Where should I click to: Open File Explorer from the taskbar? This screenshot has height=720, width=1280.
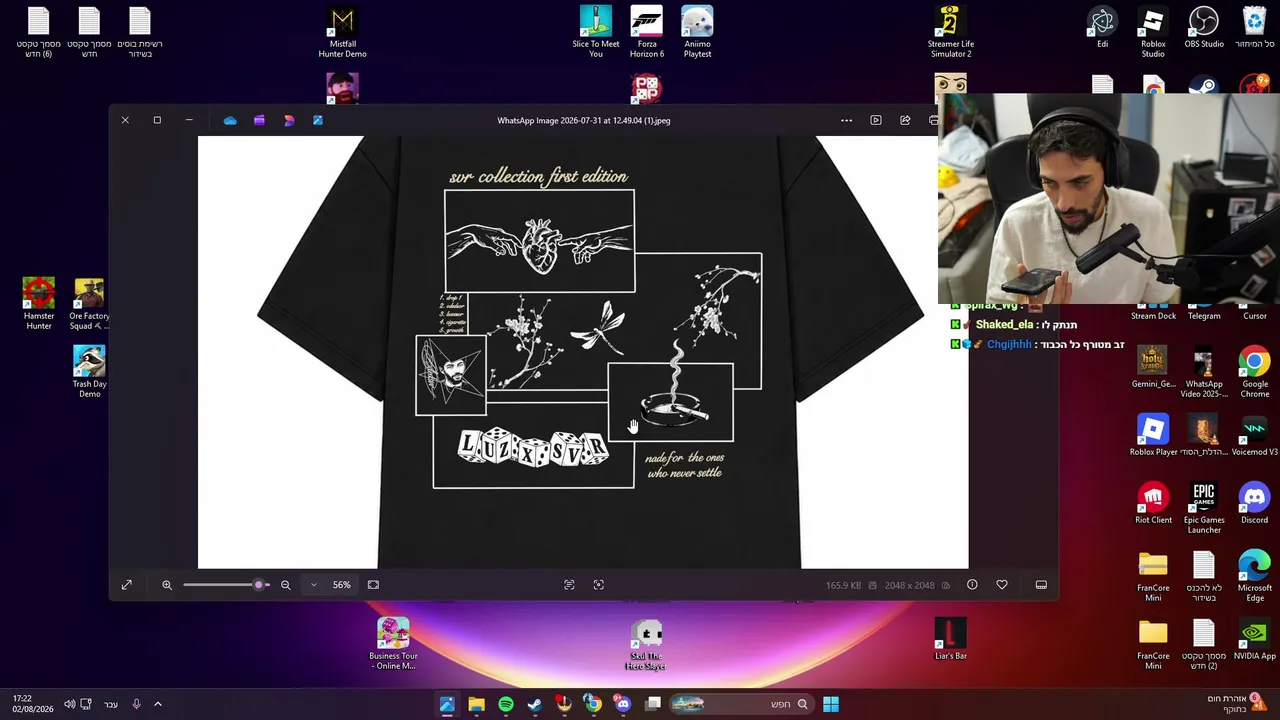coord(476,704)
